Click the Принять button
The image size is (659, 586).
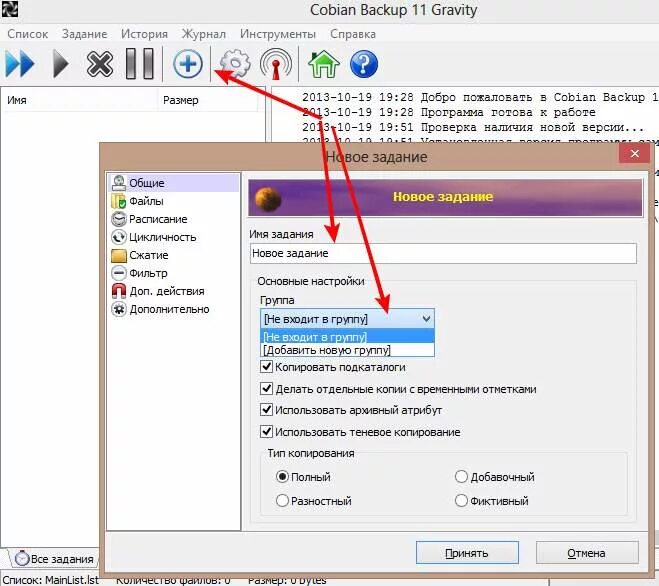tap(467, 553)
